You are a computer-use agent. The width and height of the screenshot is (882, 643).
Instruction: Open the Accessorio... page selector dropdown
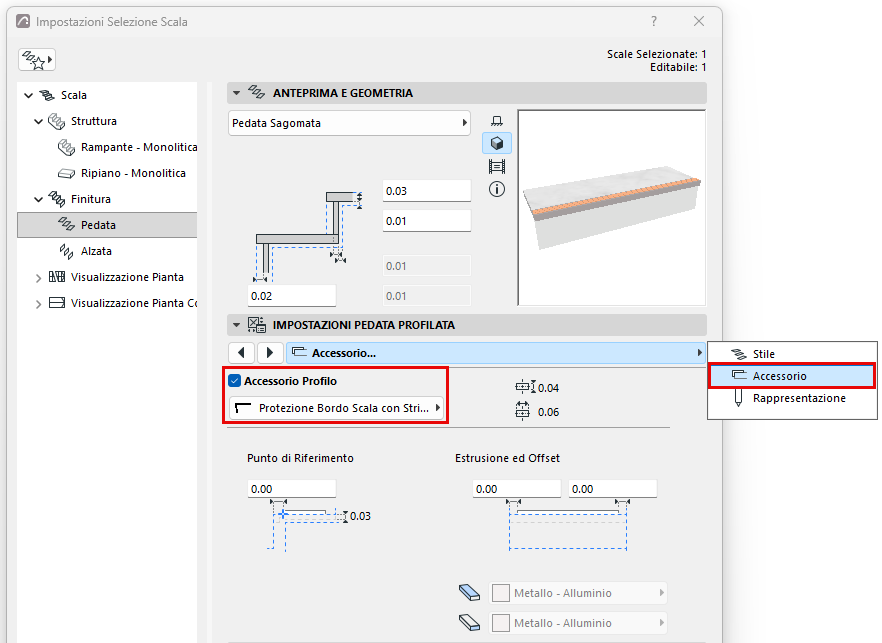click(x=496, y=353)
